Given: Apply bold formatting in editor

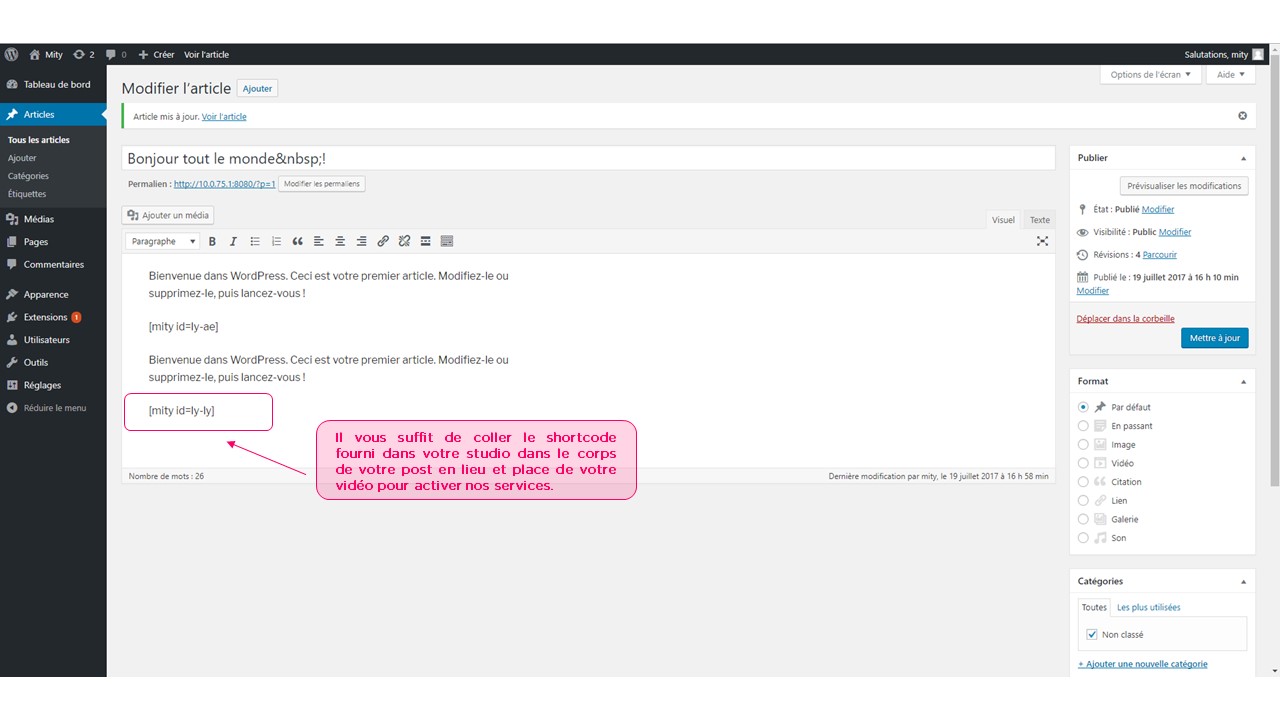Looking at the screenshot, I should click(x=212, y=241).
